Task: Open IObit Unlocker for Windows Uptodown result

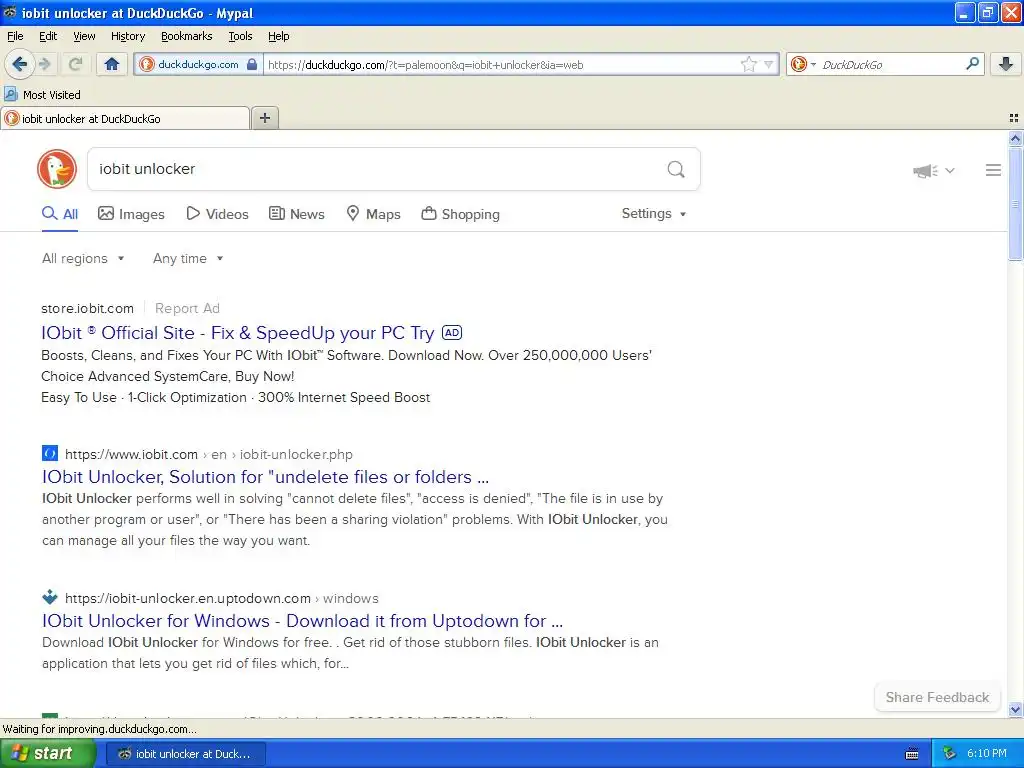Action: click(302, 620)
